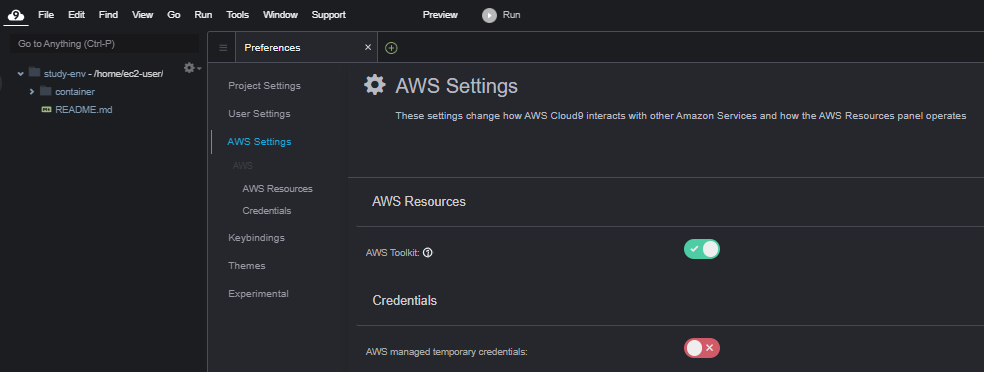
Task: Open the File menu
Action: coord(46,15)
